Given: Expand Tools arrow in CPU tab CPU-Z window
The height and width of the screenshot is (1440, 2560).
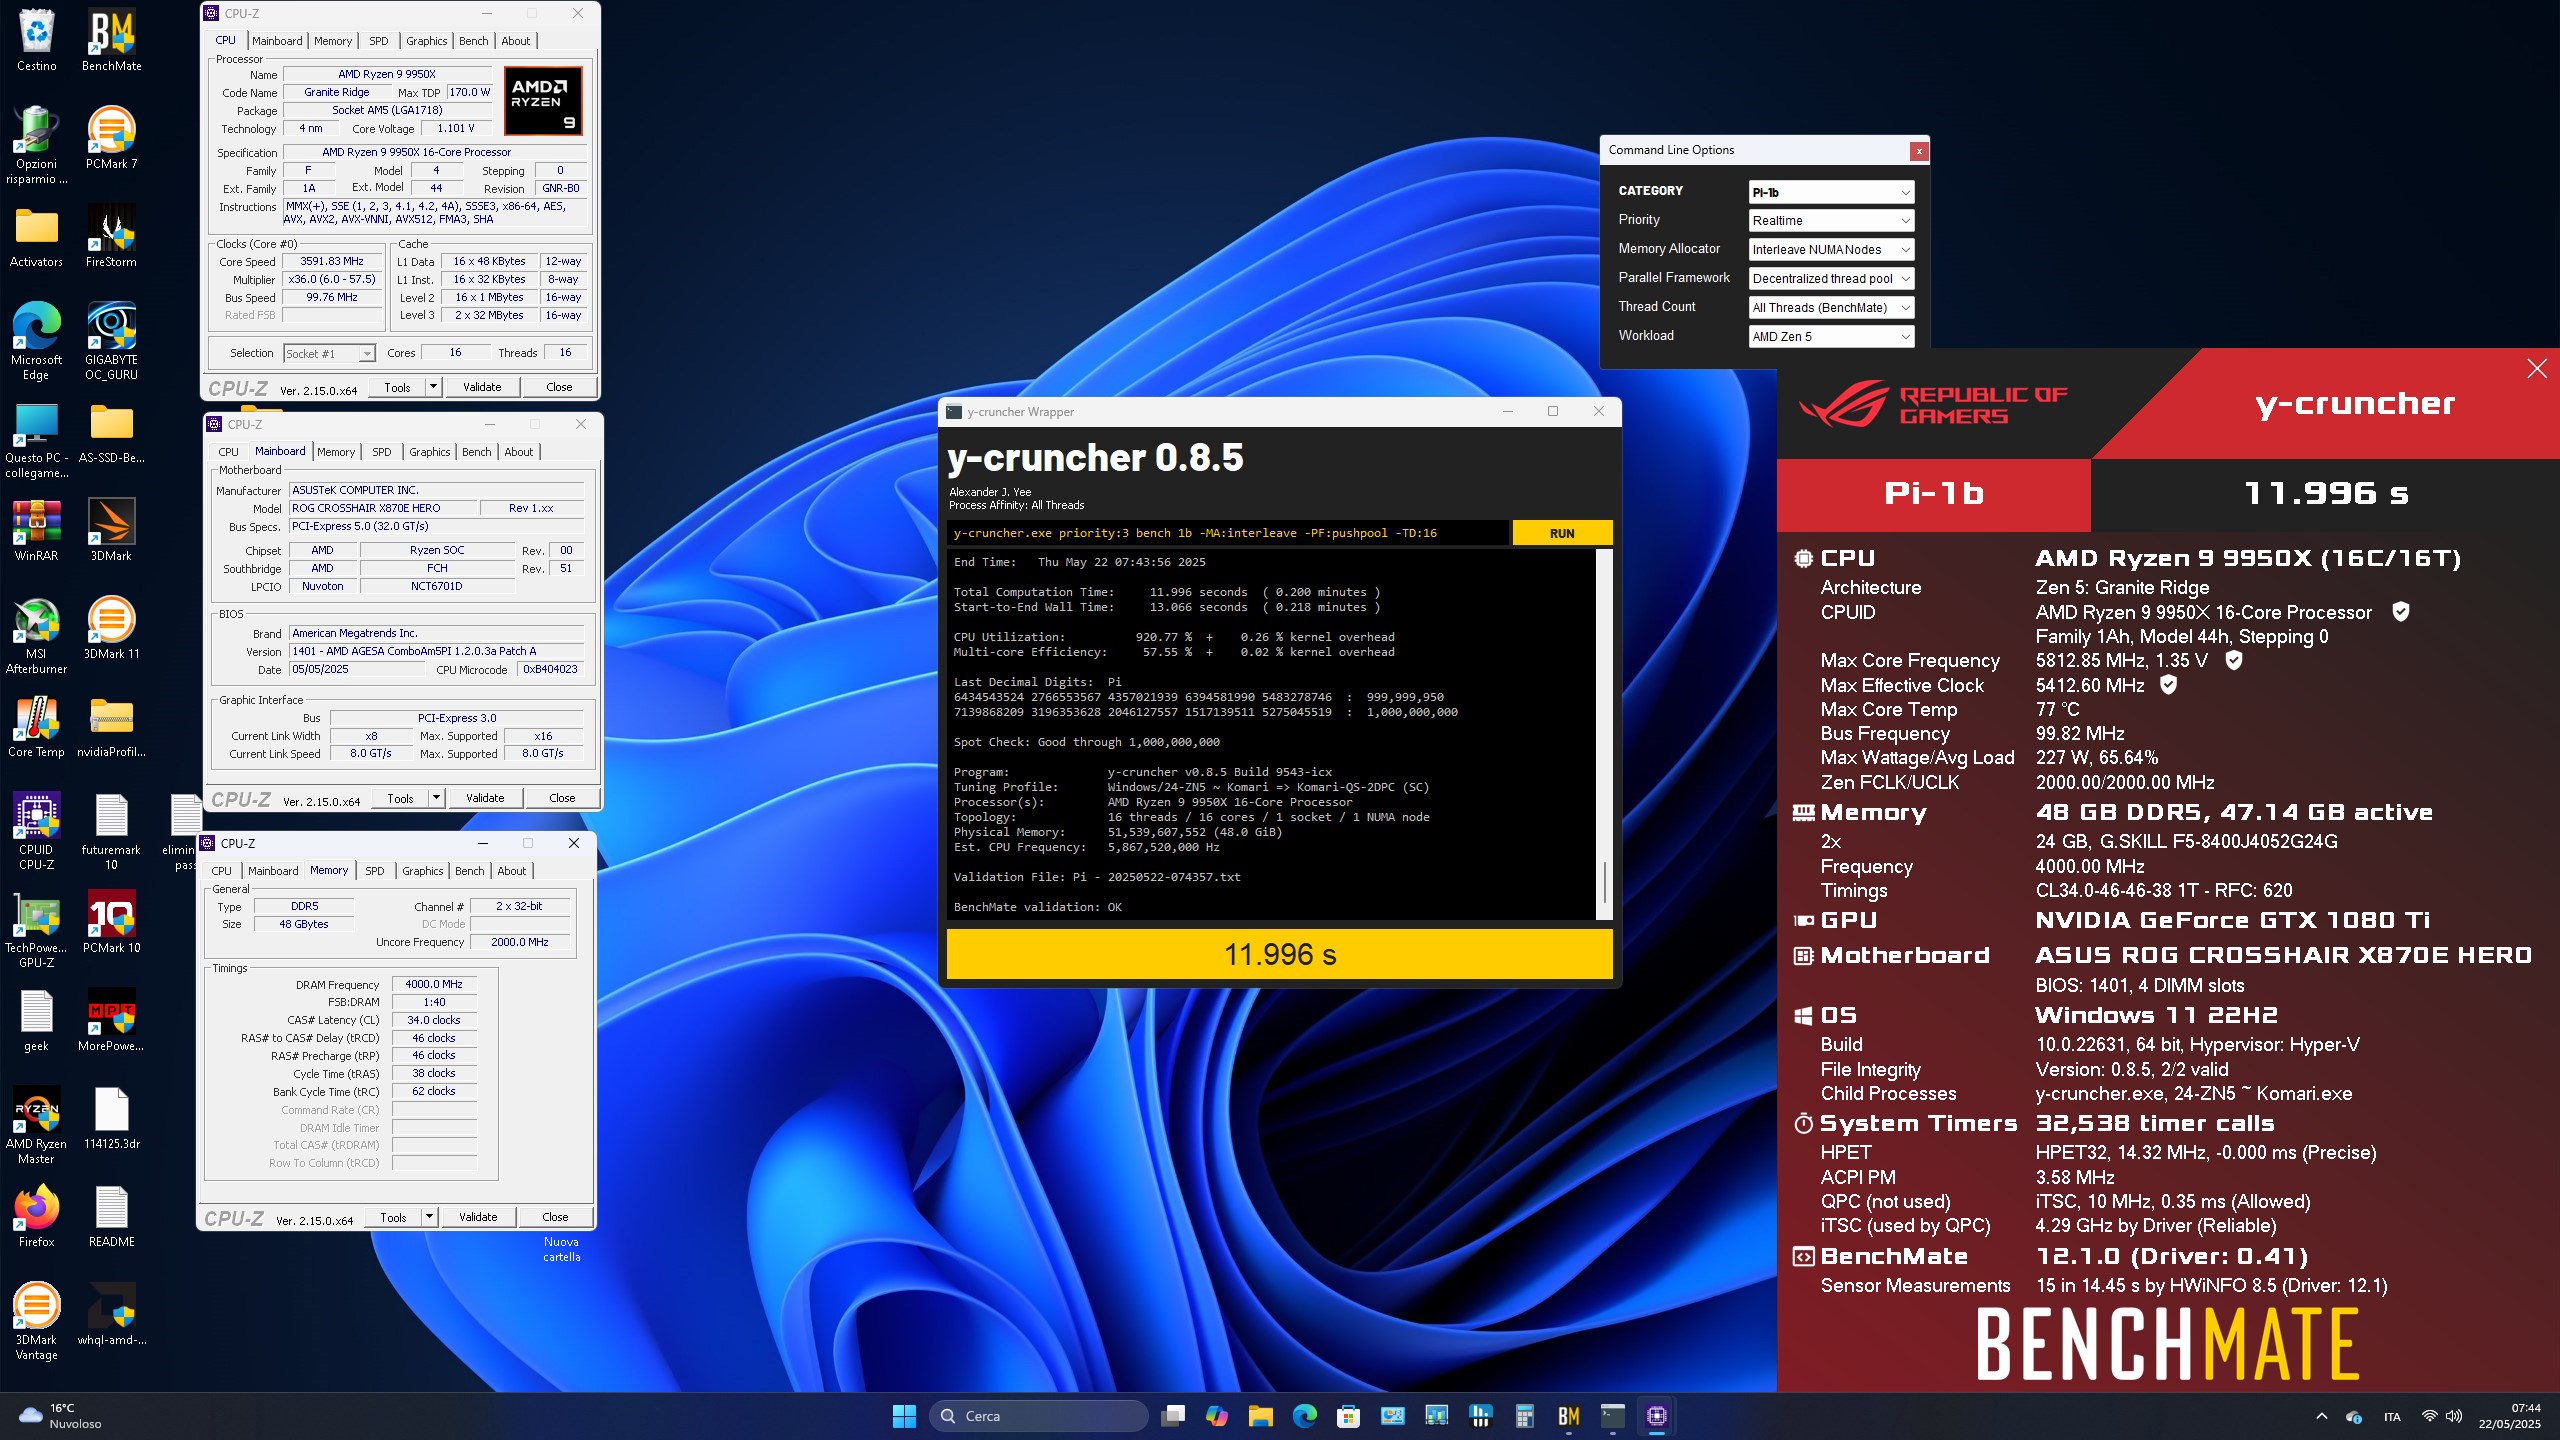Looking at the screenshot, I should (433, 387).
